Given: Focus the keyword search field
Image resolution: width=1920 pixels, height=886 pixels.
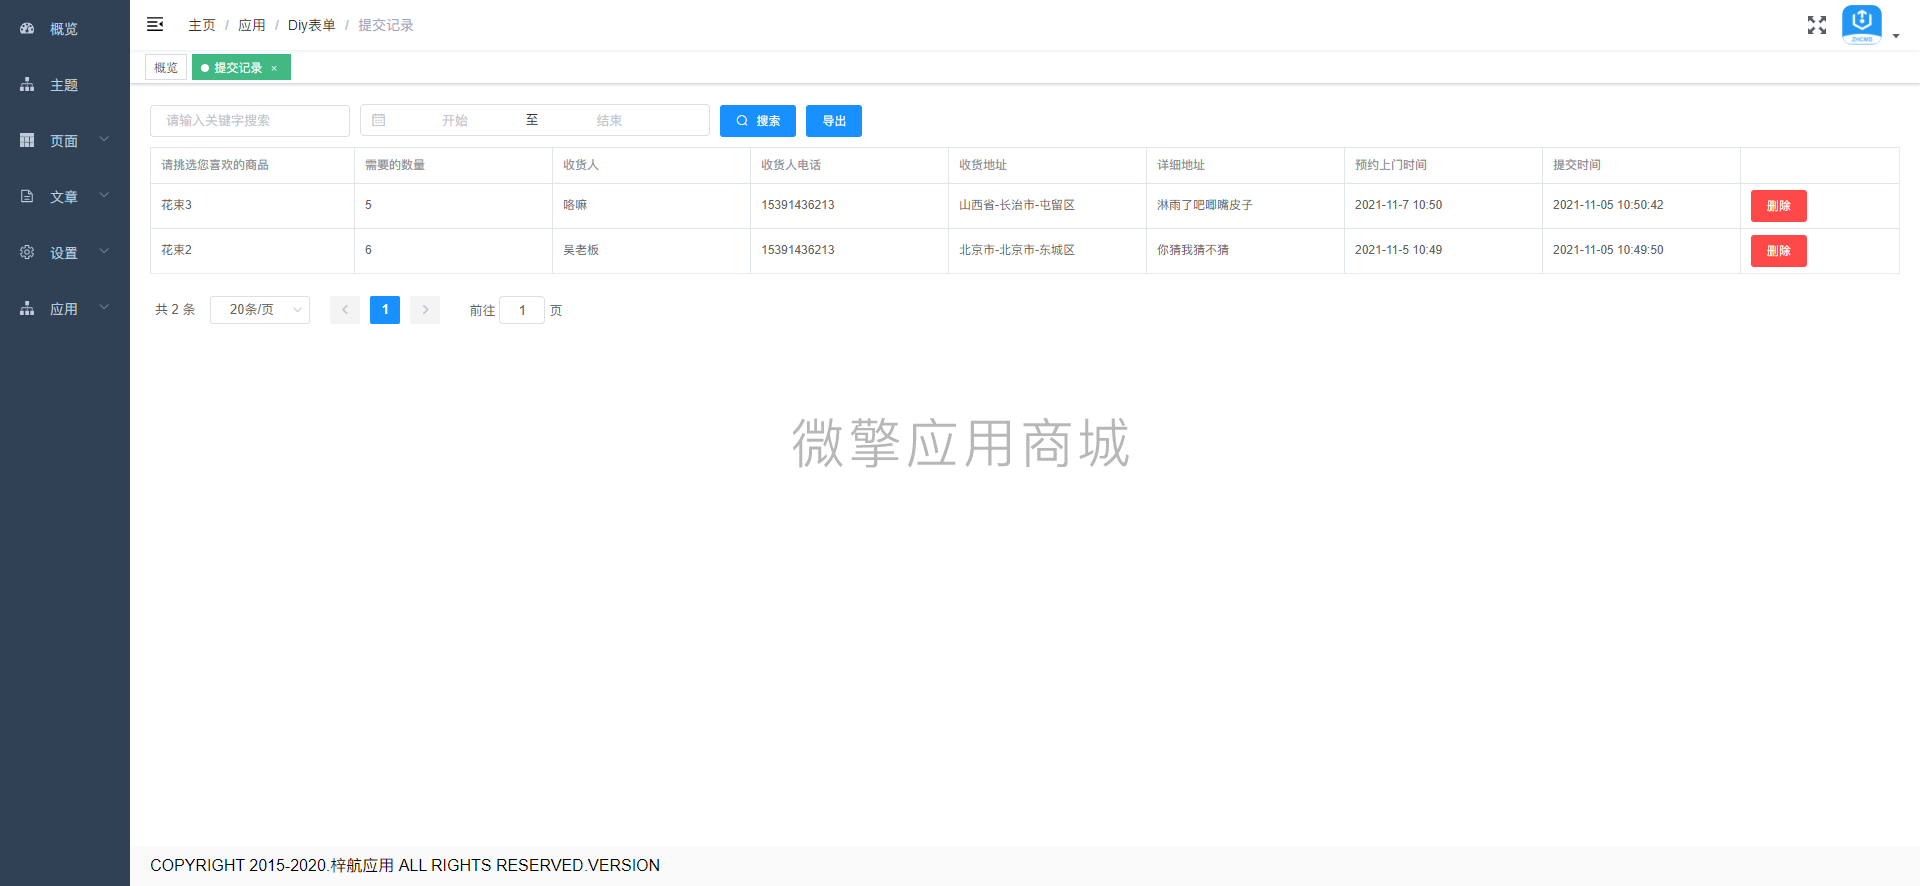Looking at the screenshot, I should point(250,121).
